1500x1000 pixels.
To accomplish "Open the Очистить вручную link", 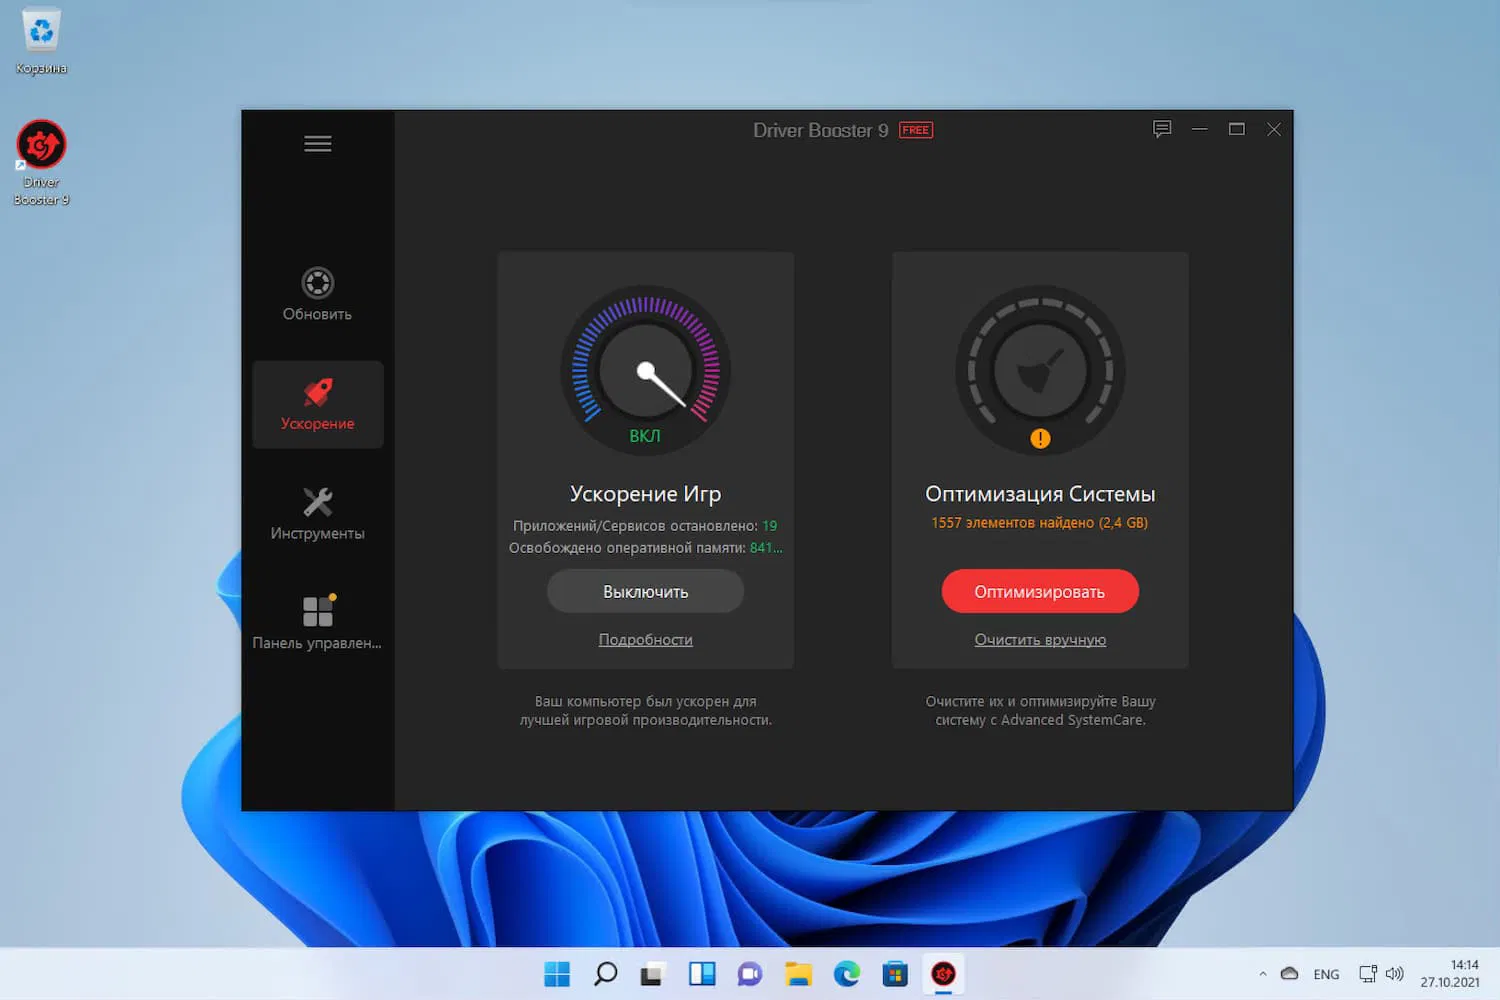I will (x=1040, y=640).
